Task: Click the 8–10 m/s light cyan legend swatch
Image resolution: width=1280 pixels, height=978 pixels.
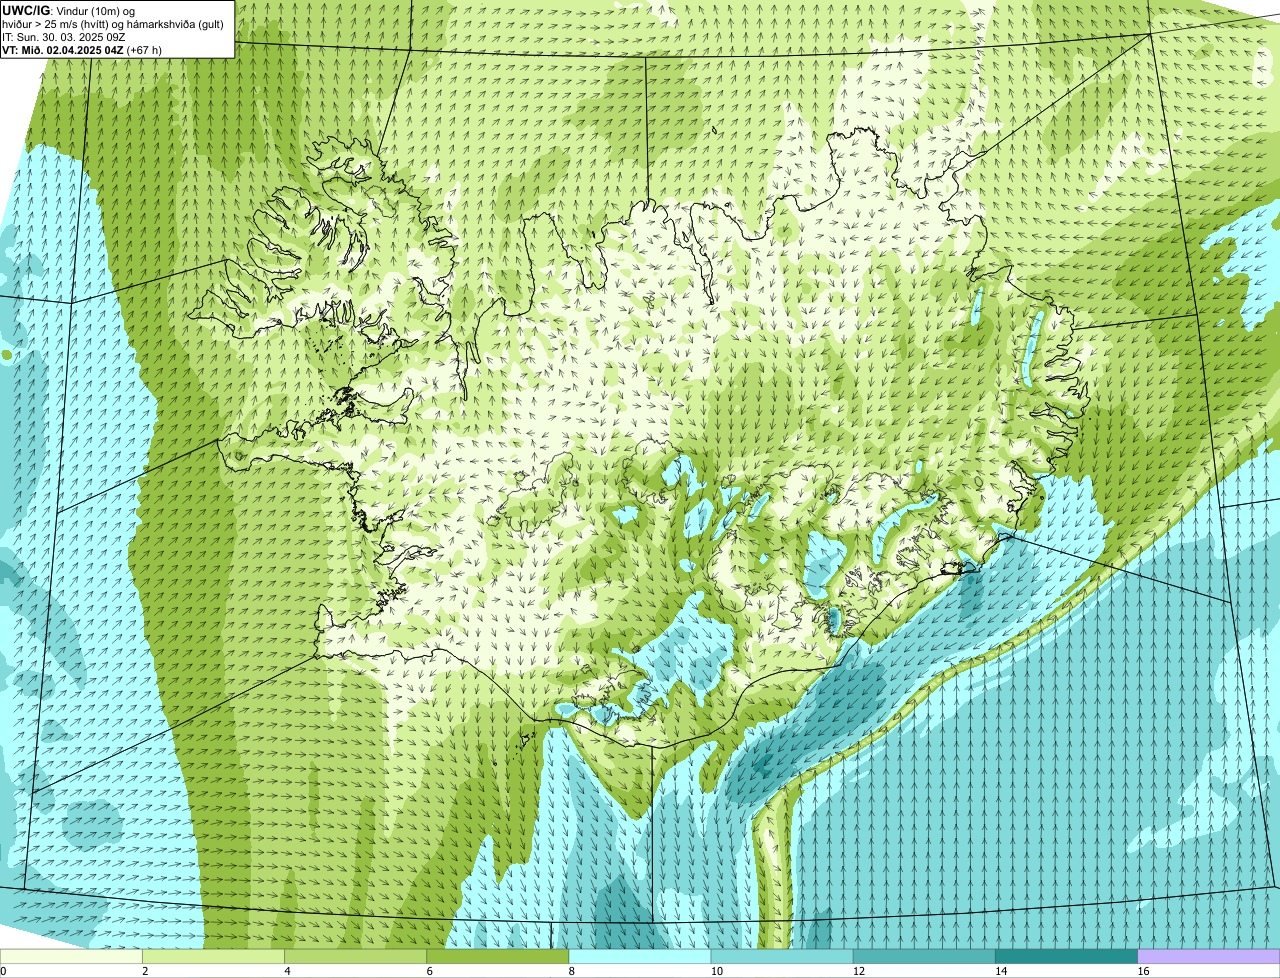Action: pyautogui.click(x=640, y=956)
